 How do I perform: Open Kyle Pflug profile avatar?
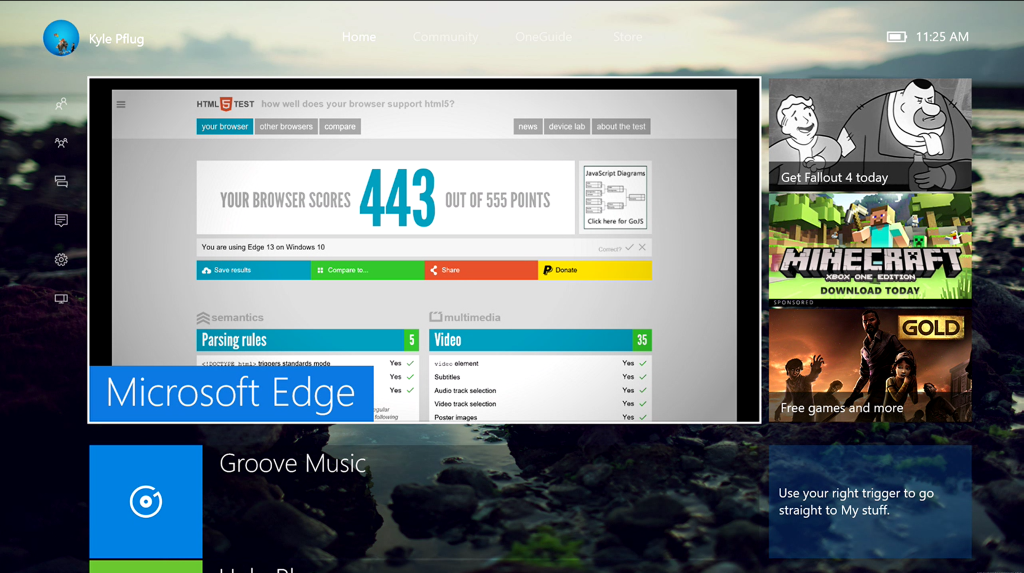(x=61, y=38)
